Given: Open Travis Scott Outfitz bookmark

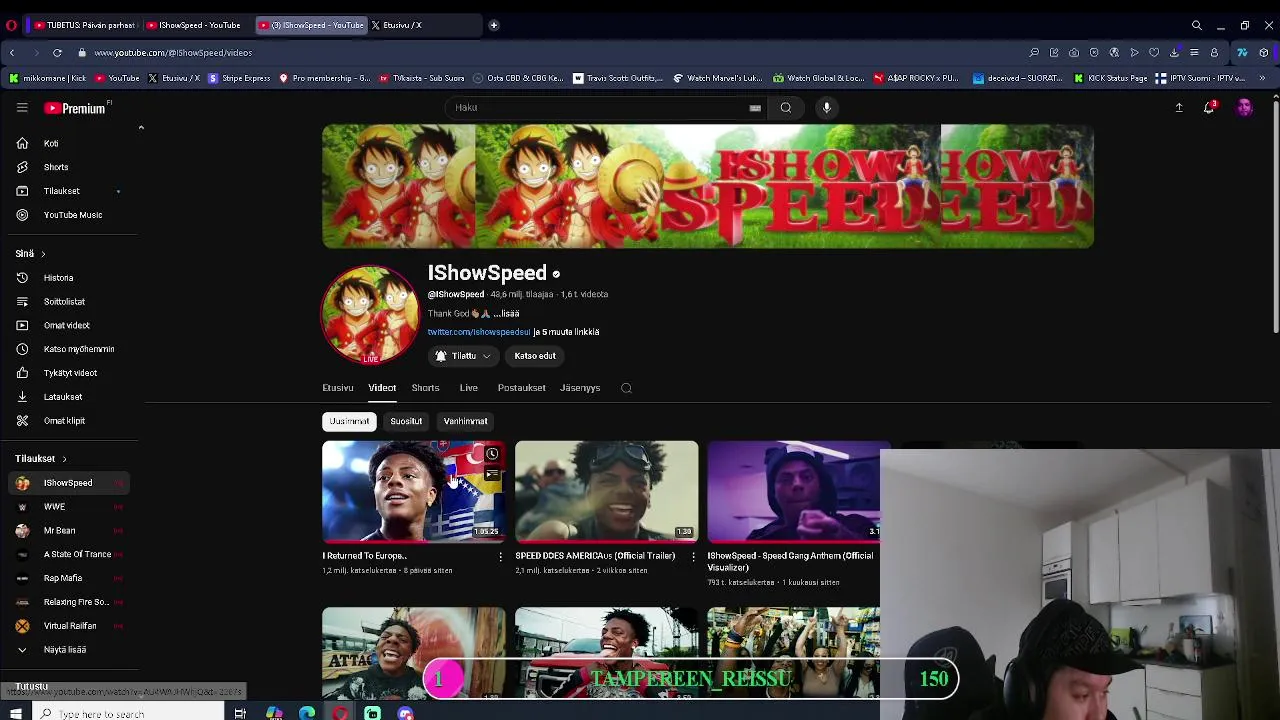Looking at the screenshot, I should (x=618, y=78).
